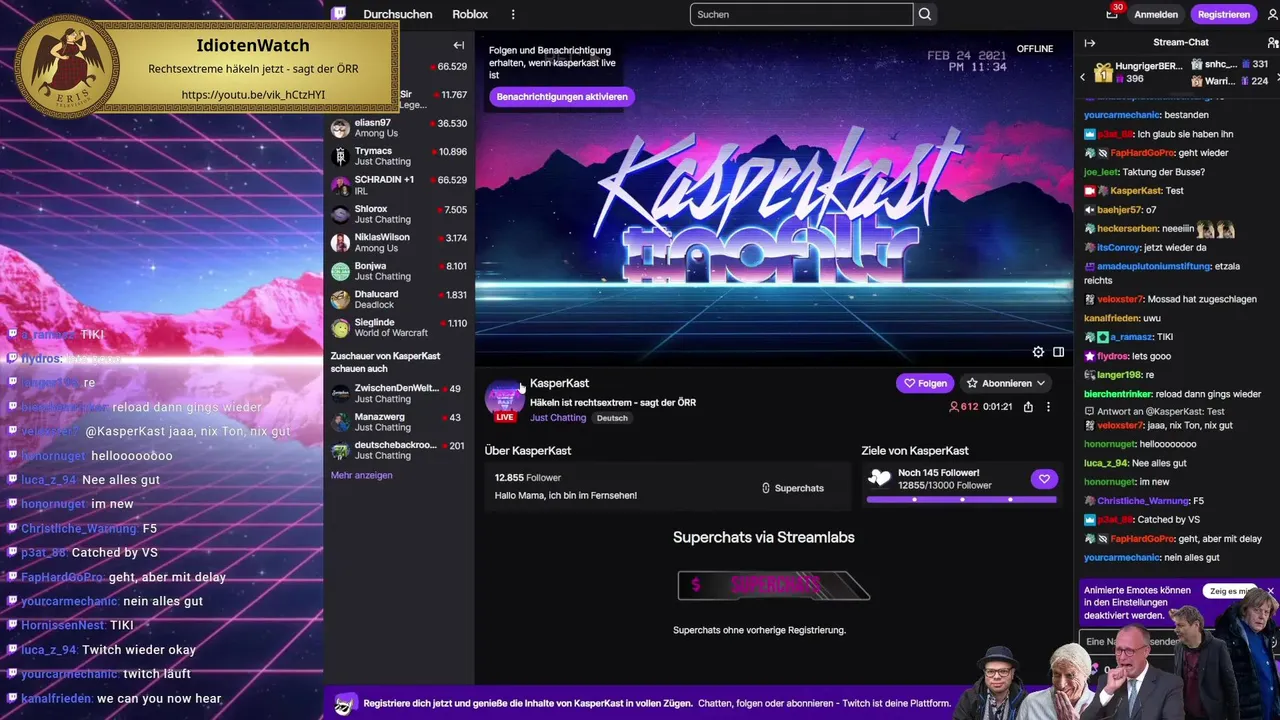Click the Benachrichtigungen aktivieren button

tap(562, 97)
